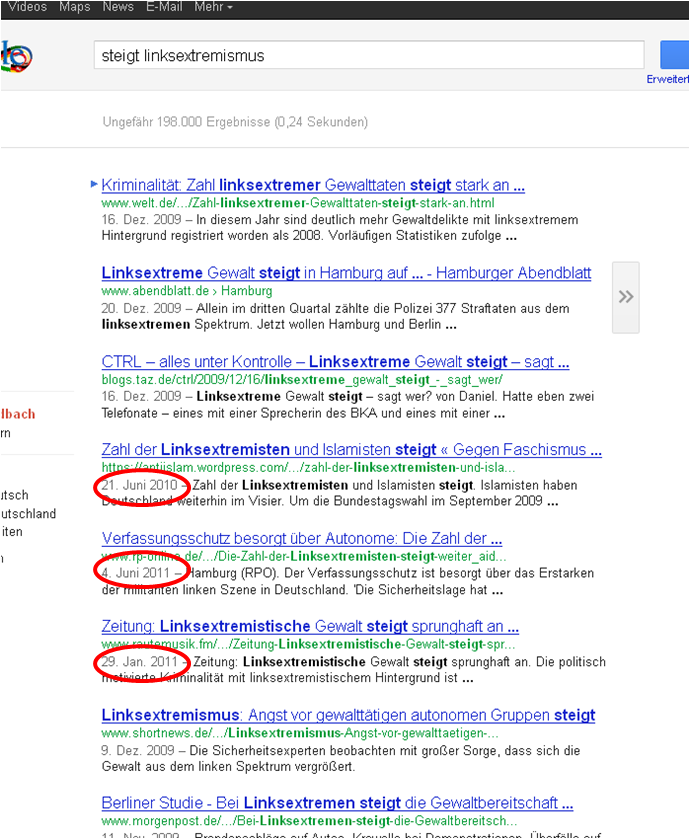
Task: Go to Maps in the top bar
Action: 75,7
